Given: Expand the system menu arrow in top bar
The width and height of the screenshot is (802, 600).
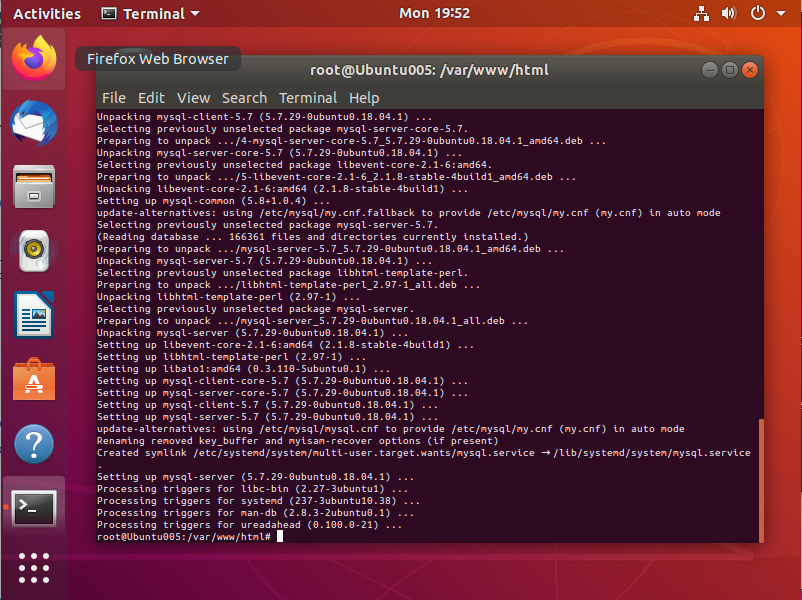Looking at the screenshot, I should [781, 13].
